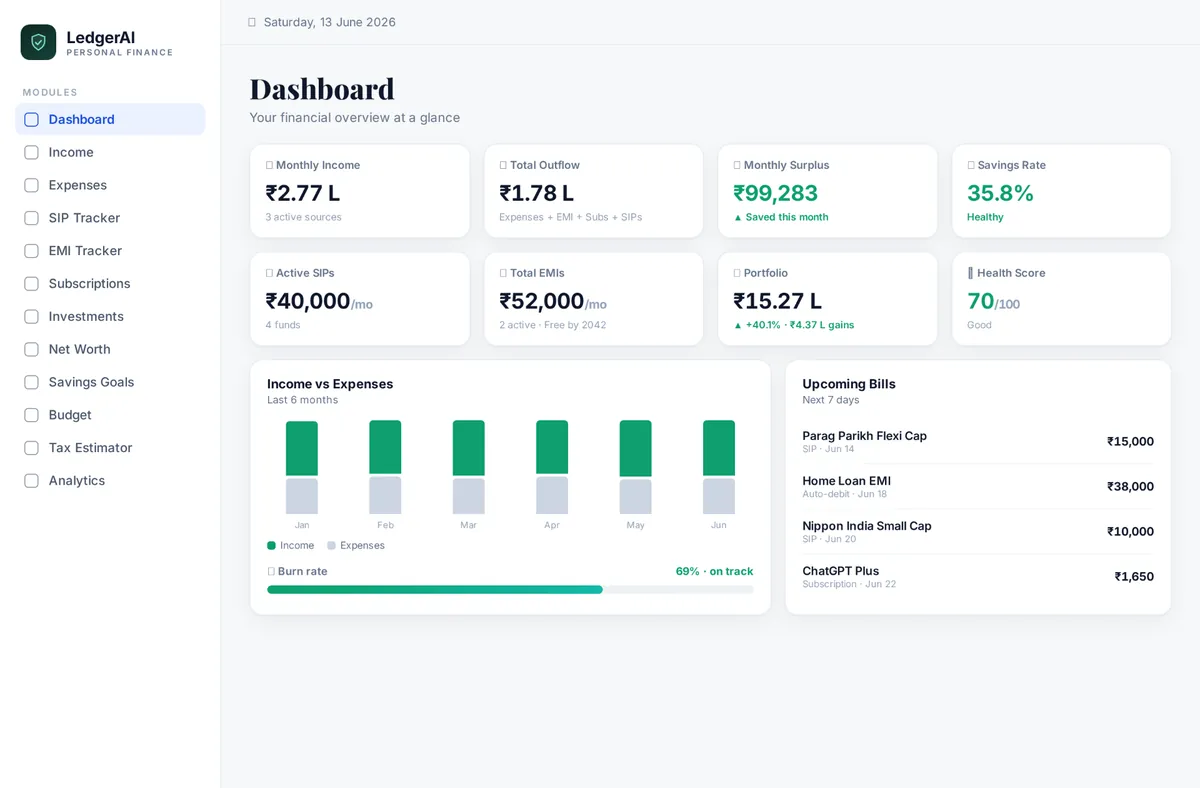Click the icon beside Investments
This screenshot has width=1200, height=788.
[31, 316]
